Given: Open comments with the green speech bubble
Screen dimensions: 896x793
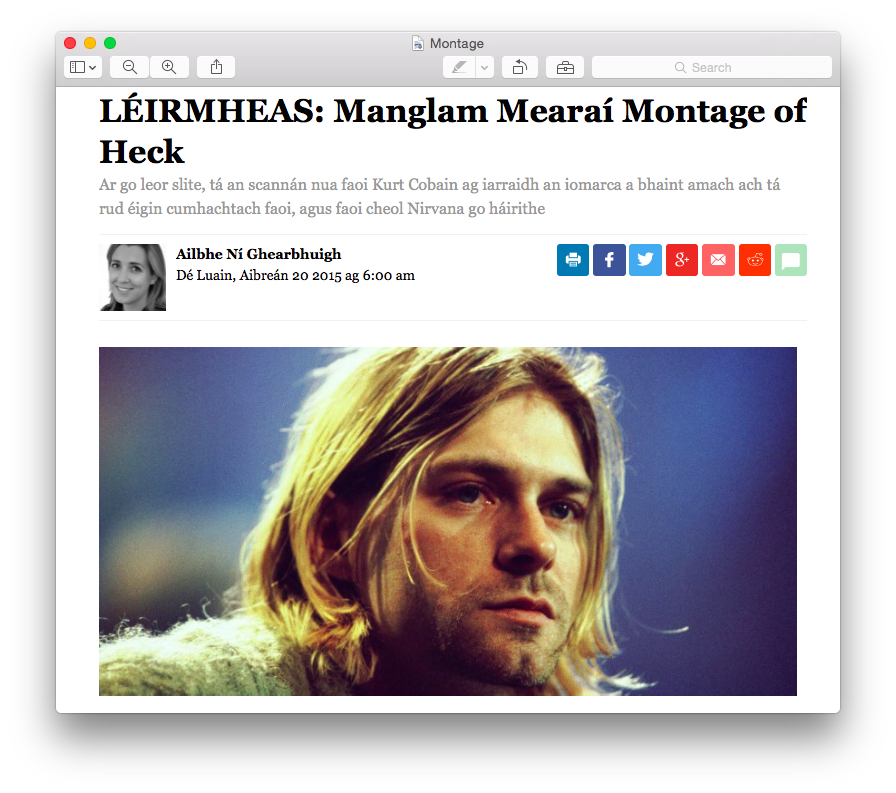Looking at the screenshot, I should pos(791,260).
